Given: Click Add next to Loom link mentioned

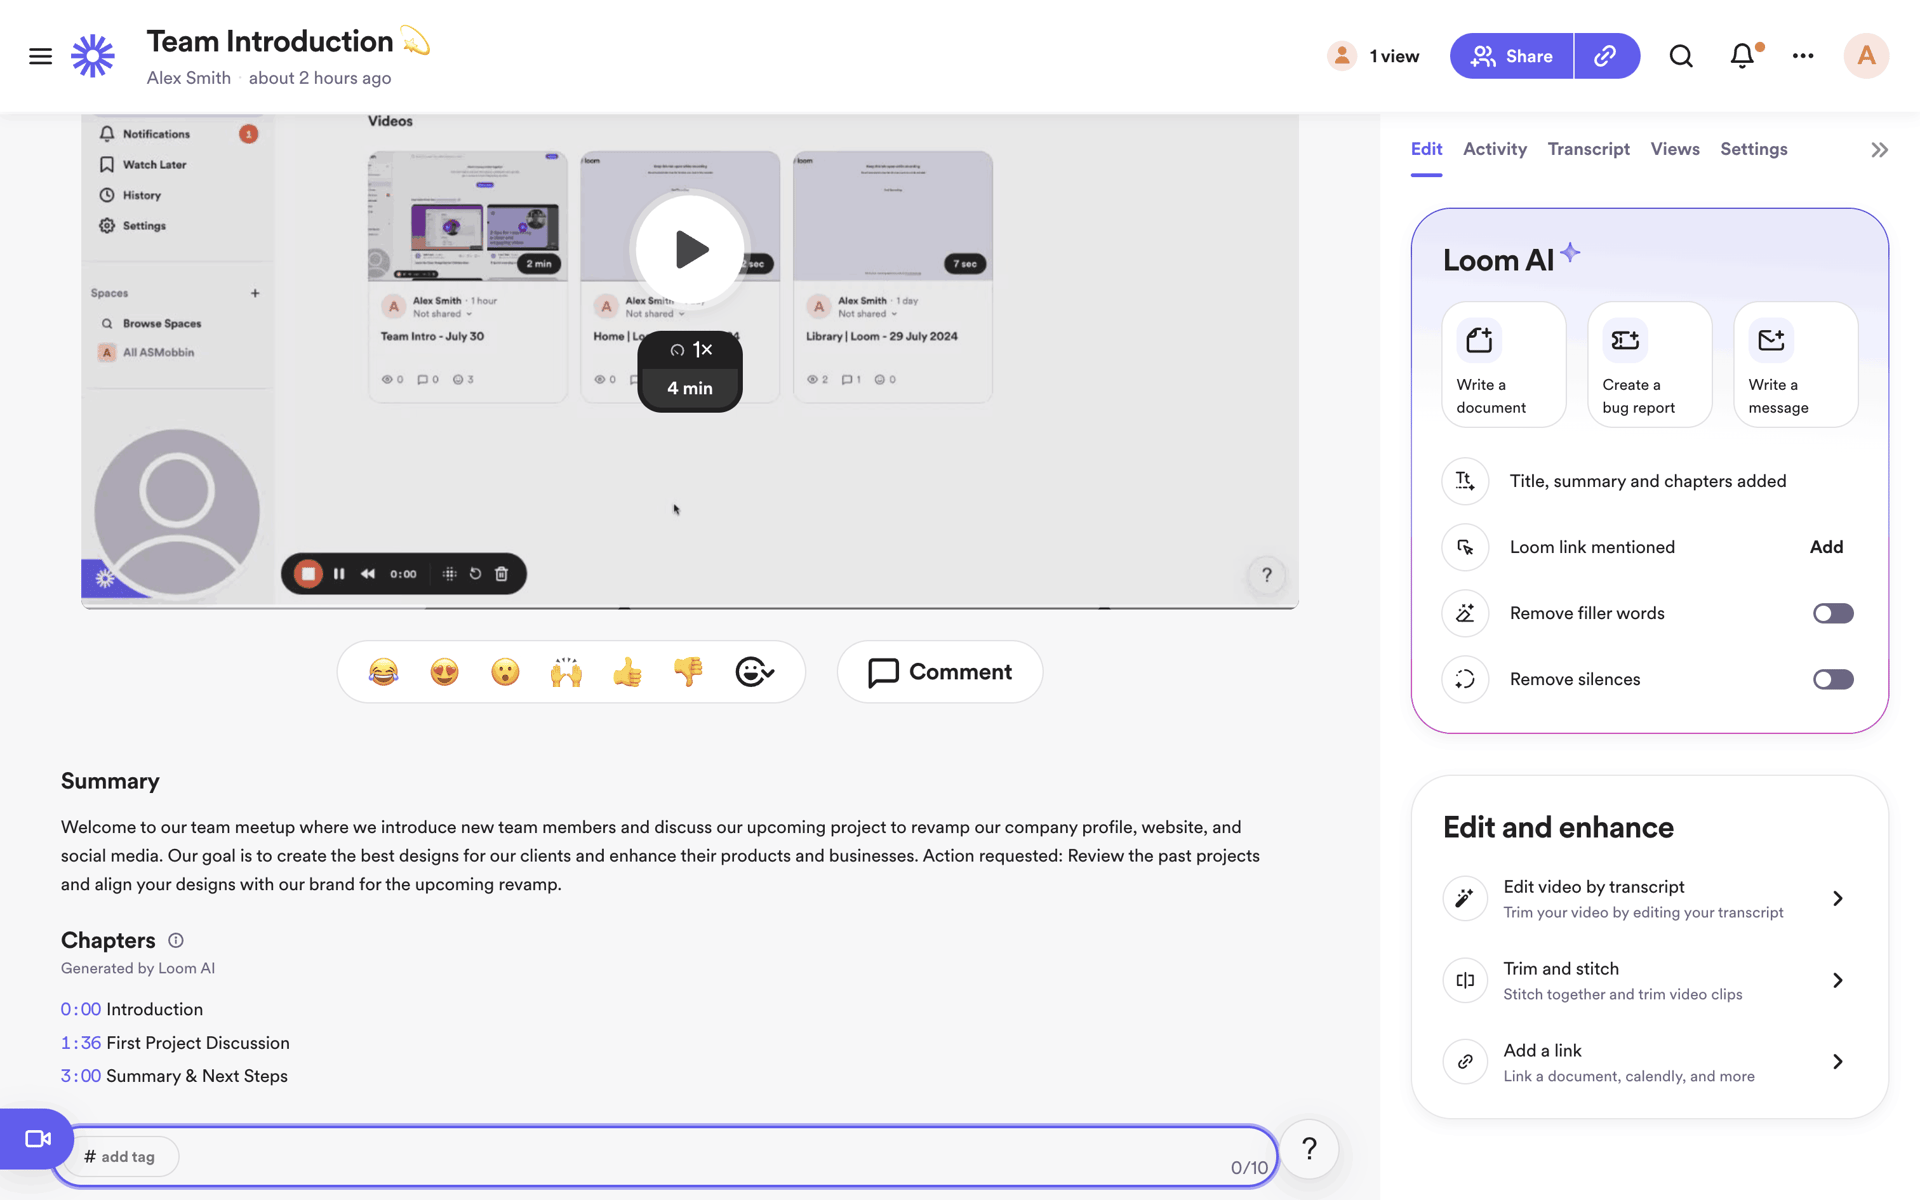Looking at the screenshot, I should click(1826, 547).
